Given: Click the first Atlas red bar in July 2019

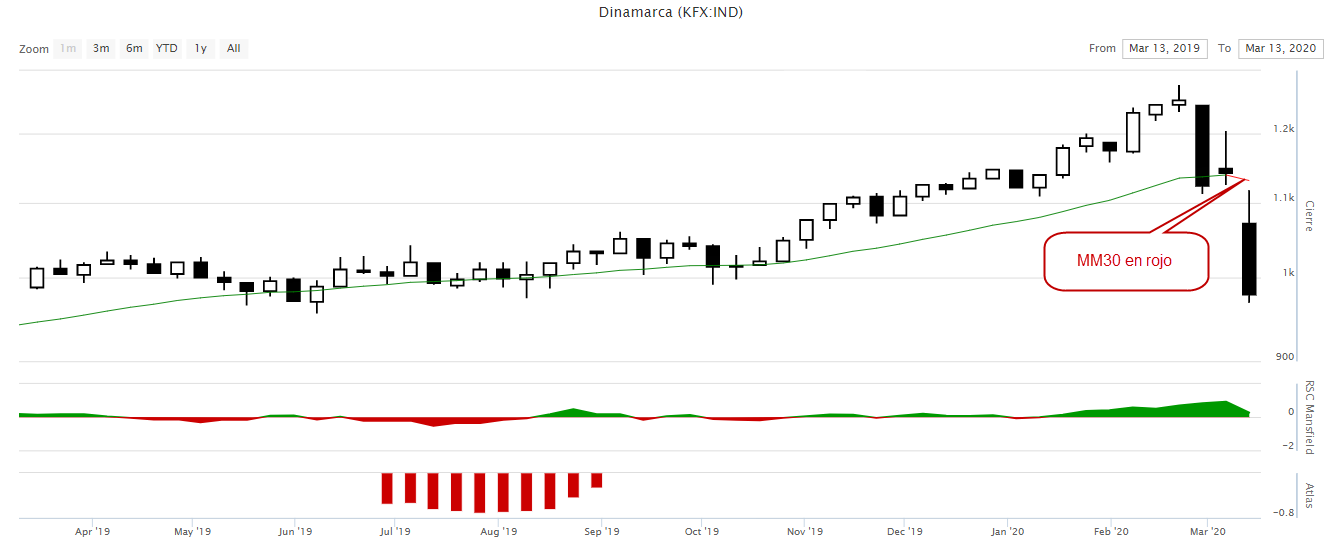Looking at the screenshot, I should pos(387,489).
